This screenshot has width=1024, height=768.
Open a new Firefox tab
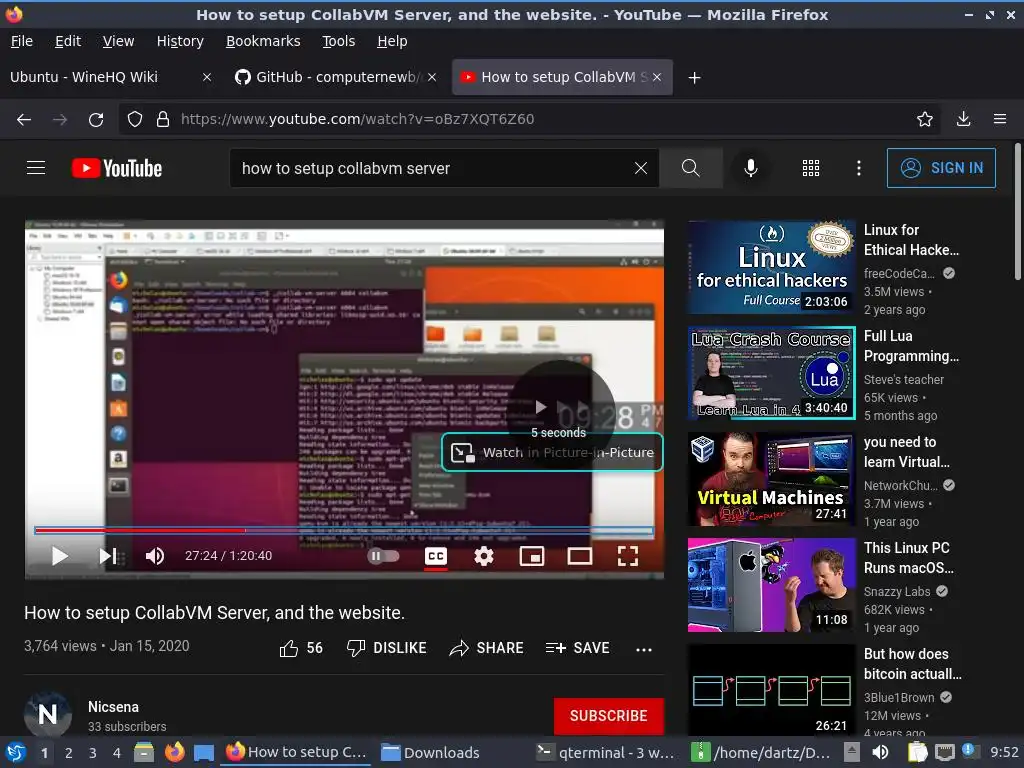[694, 78]
